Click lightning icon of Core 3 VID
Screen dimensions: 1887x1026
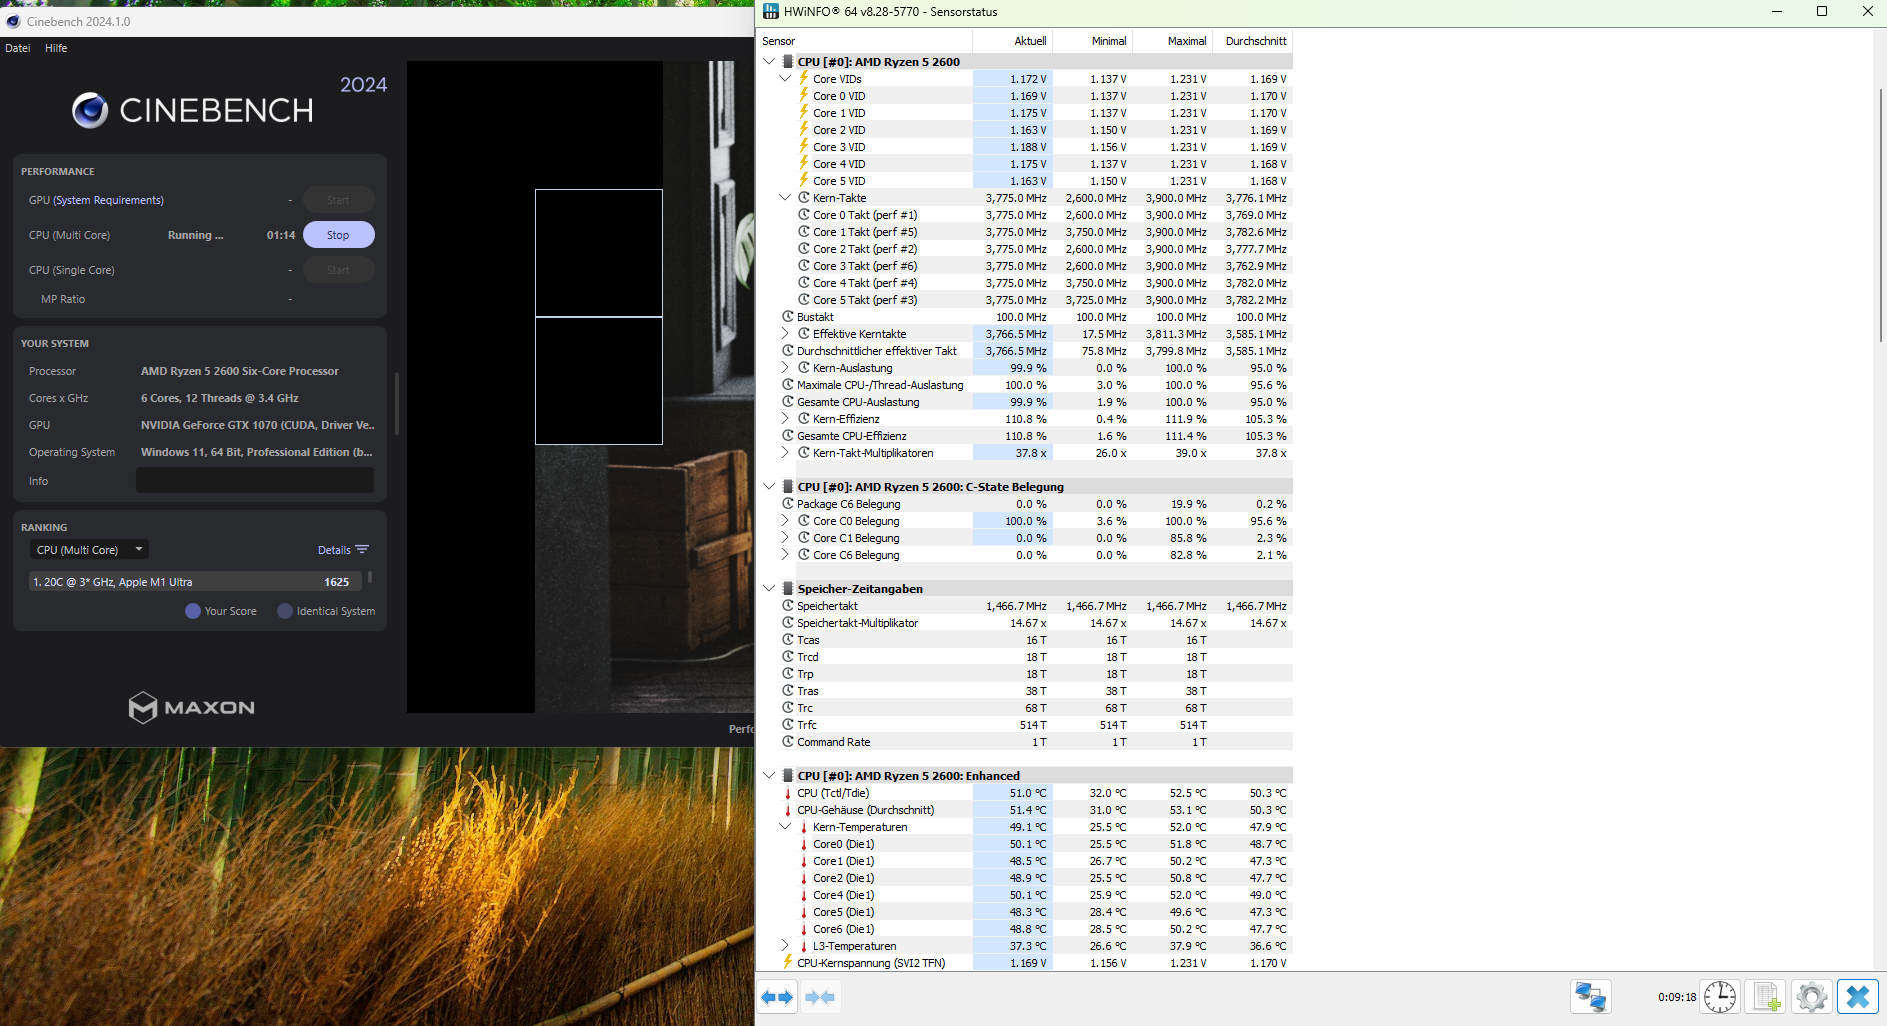pos(803,146)
